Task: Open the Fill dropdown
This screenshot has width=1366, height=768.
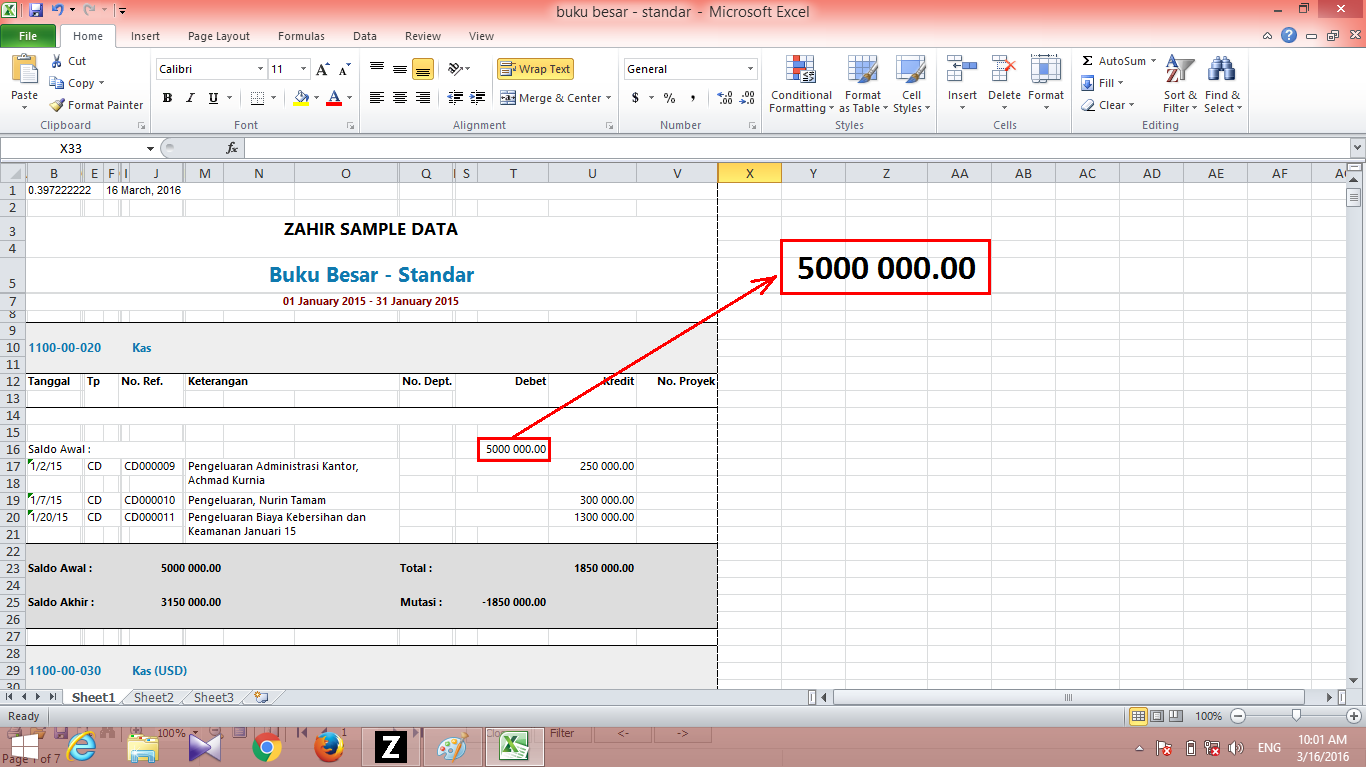Action: pyautogui.click(x=1104, y=83)
